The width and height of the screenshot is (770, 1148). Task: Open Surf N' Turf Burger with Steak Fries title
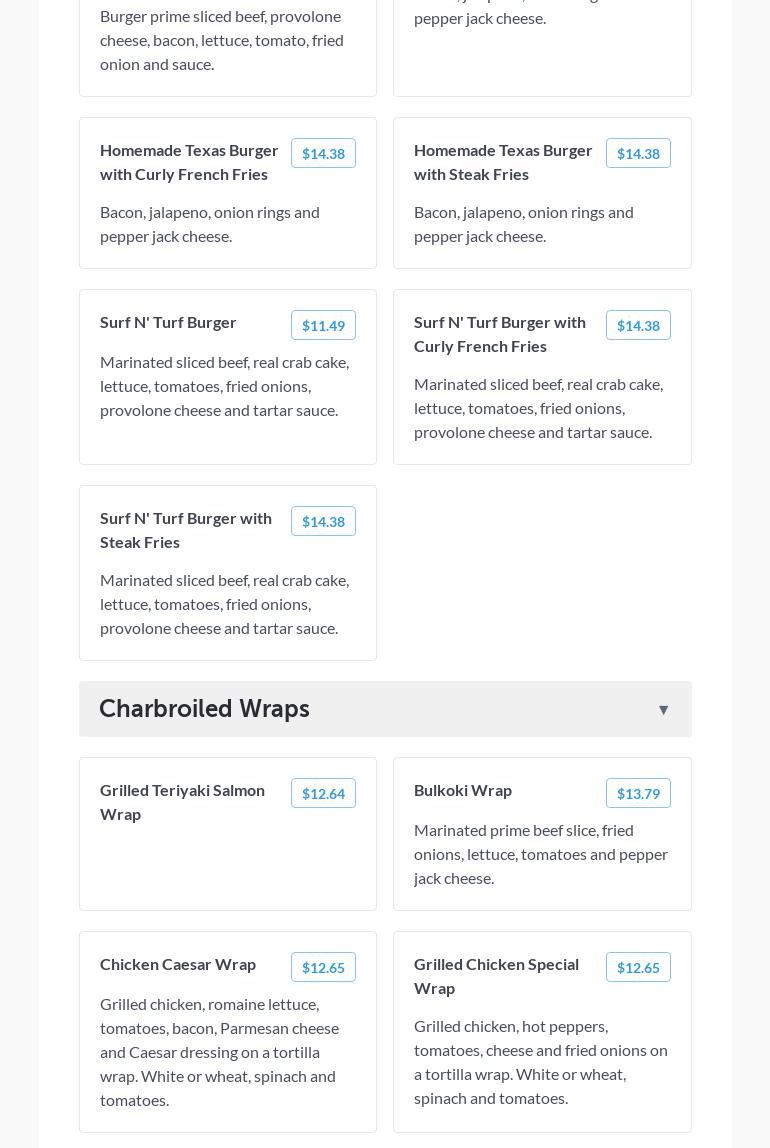186,530
